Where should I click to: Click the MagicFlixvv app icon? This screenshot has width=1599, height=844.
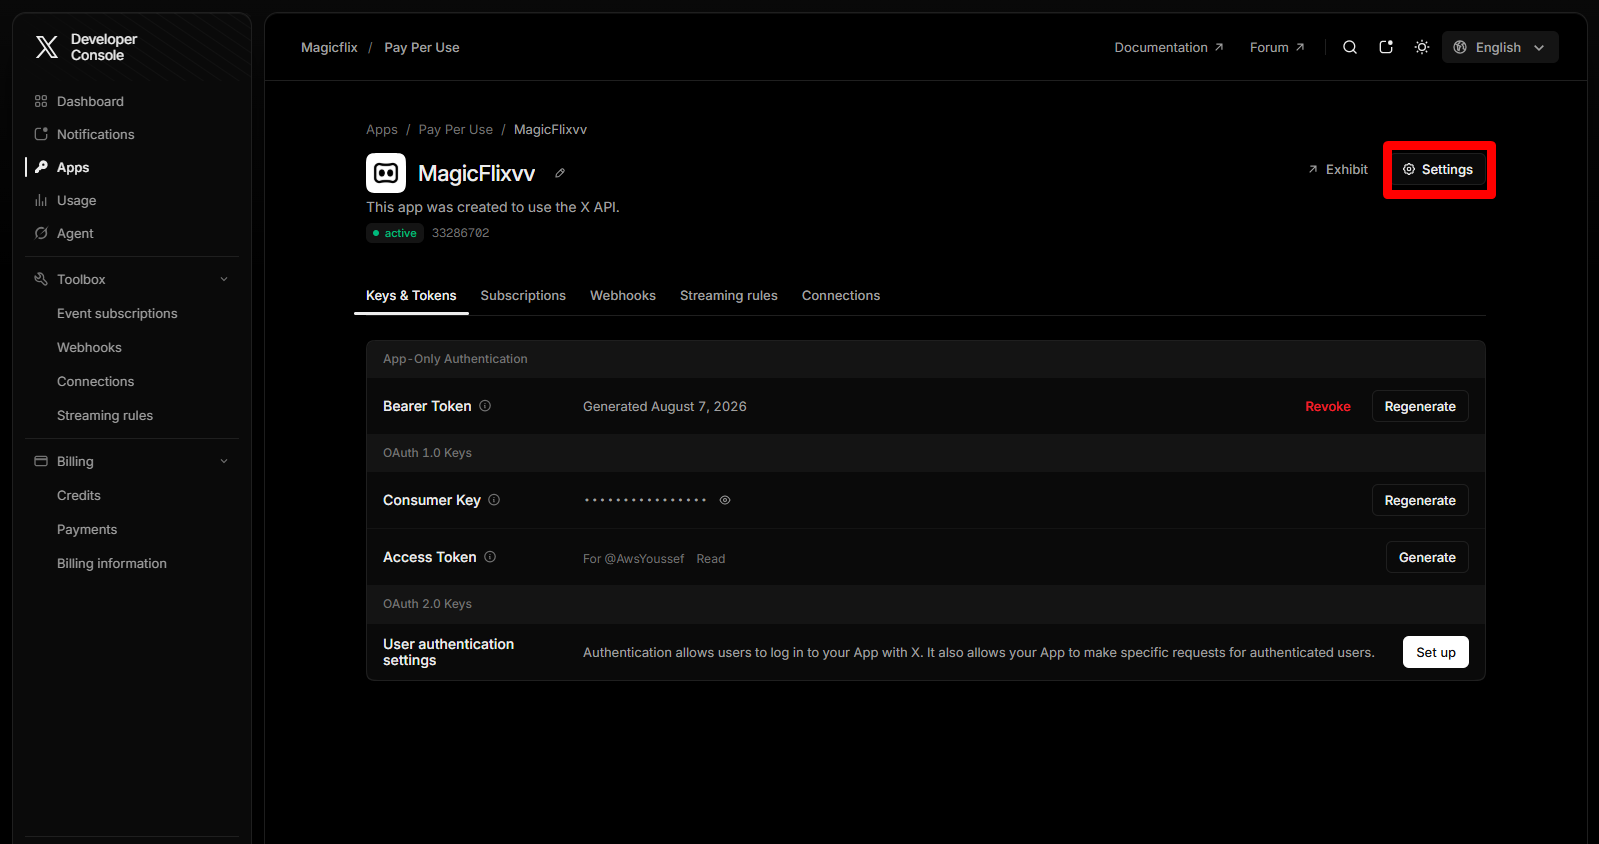click(386, 173)
